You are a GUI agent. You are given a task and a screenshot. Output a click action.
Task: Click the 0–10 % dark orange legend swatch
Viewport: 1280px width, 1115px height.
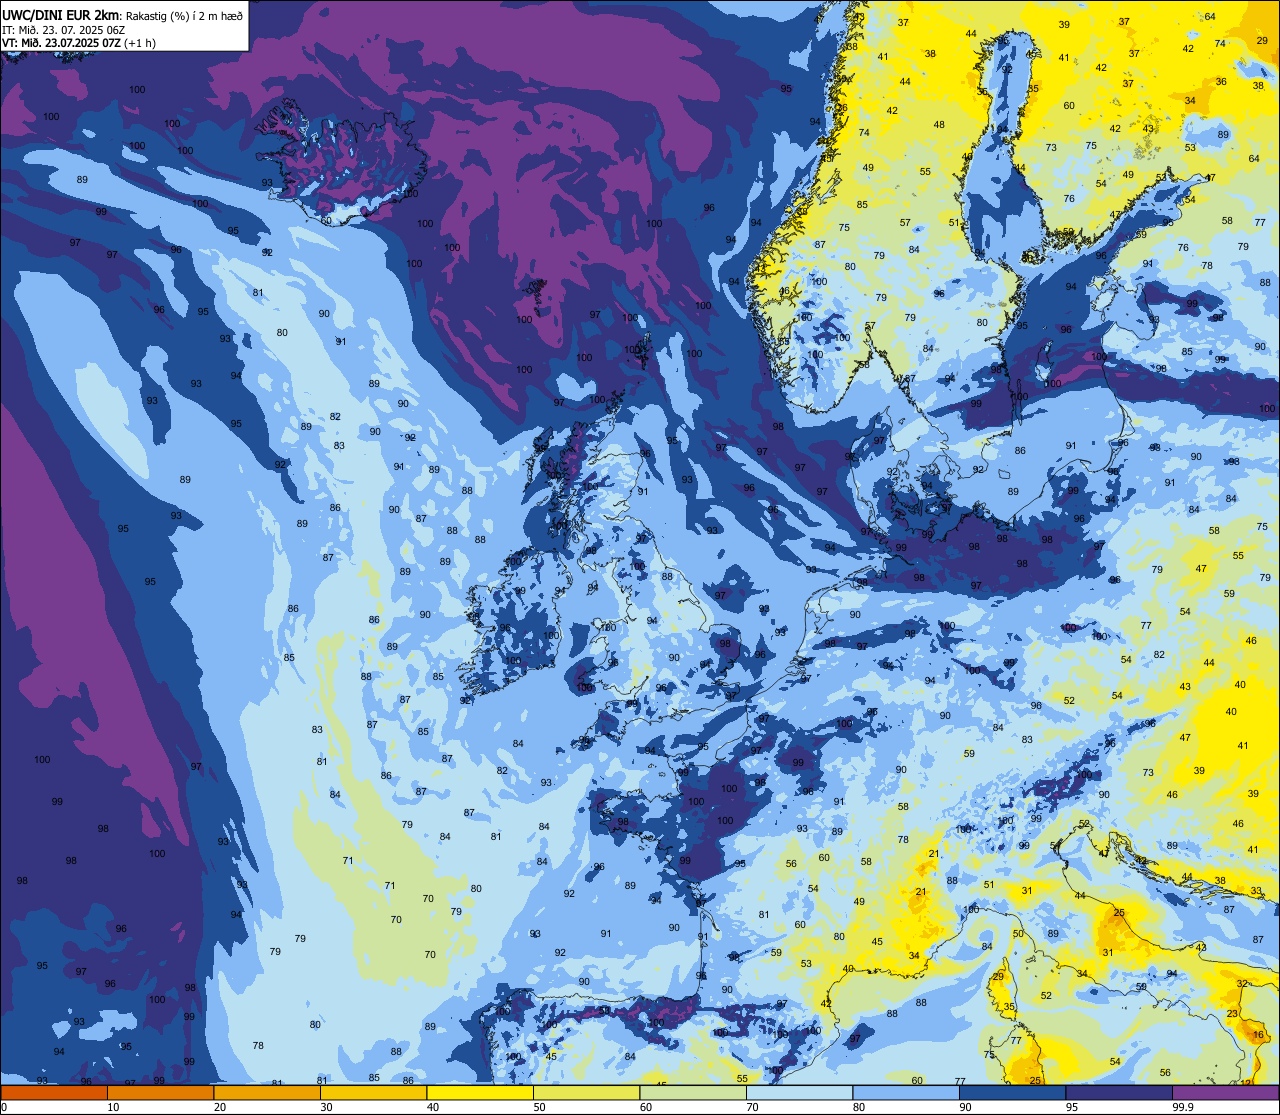click(54, 1093)
